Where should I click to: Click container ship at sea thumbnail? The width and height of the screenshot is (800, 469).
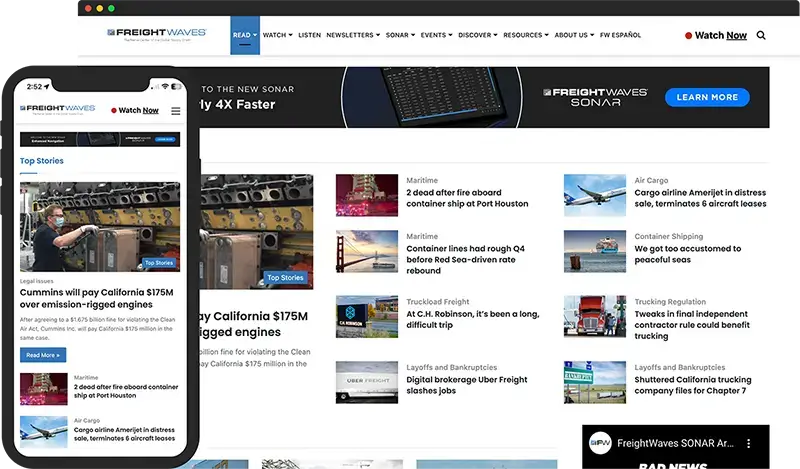pyautogui.click(x=595, y=251)
